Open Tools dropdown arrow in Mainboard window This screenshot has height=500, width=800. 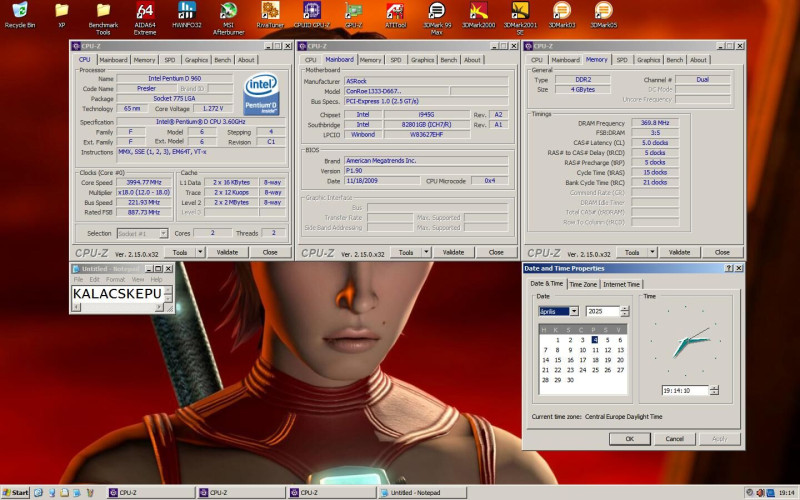pos(427,252)
